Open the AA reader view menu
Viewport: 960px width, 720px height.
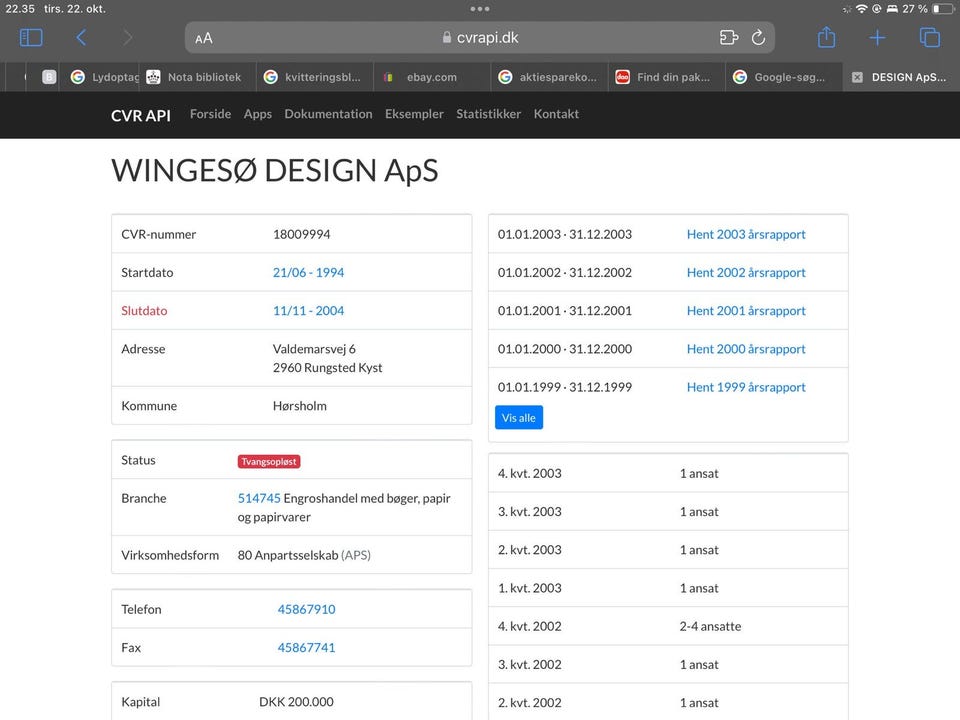(x=204, y=39)
